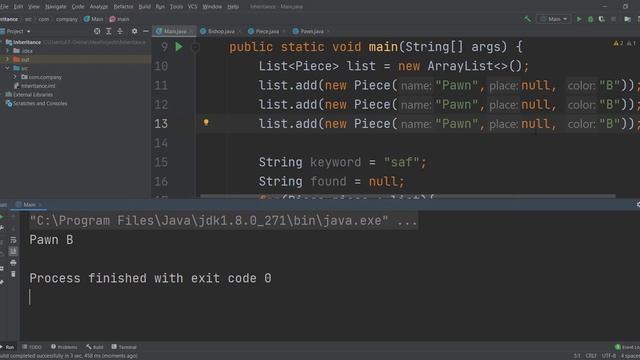
Task: Open the View menu
Action: click(x=34, y=7)
